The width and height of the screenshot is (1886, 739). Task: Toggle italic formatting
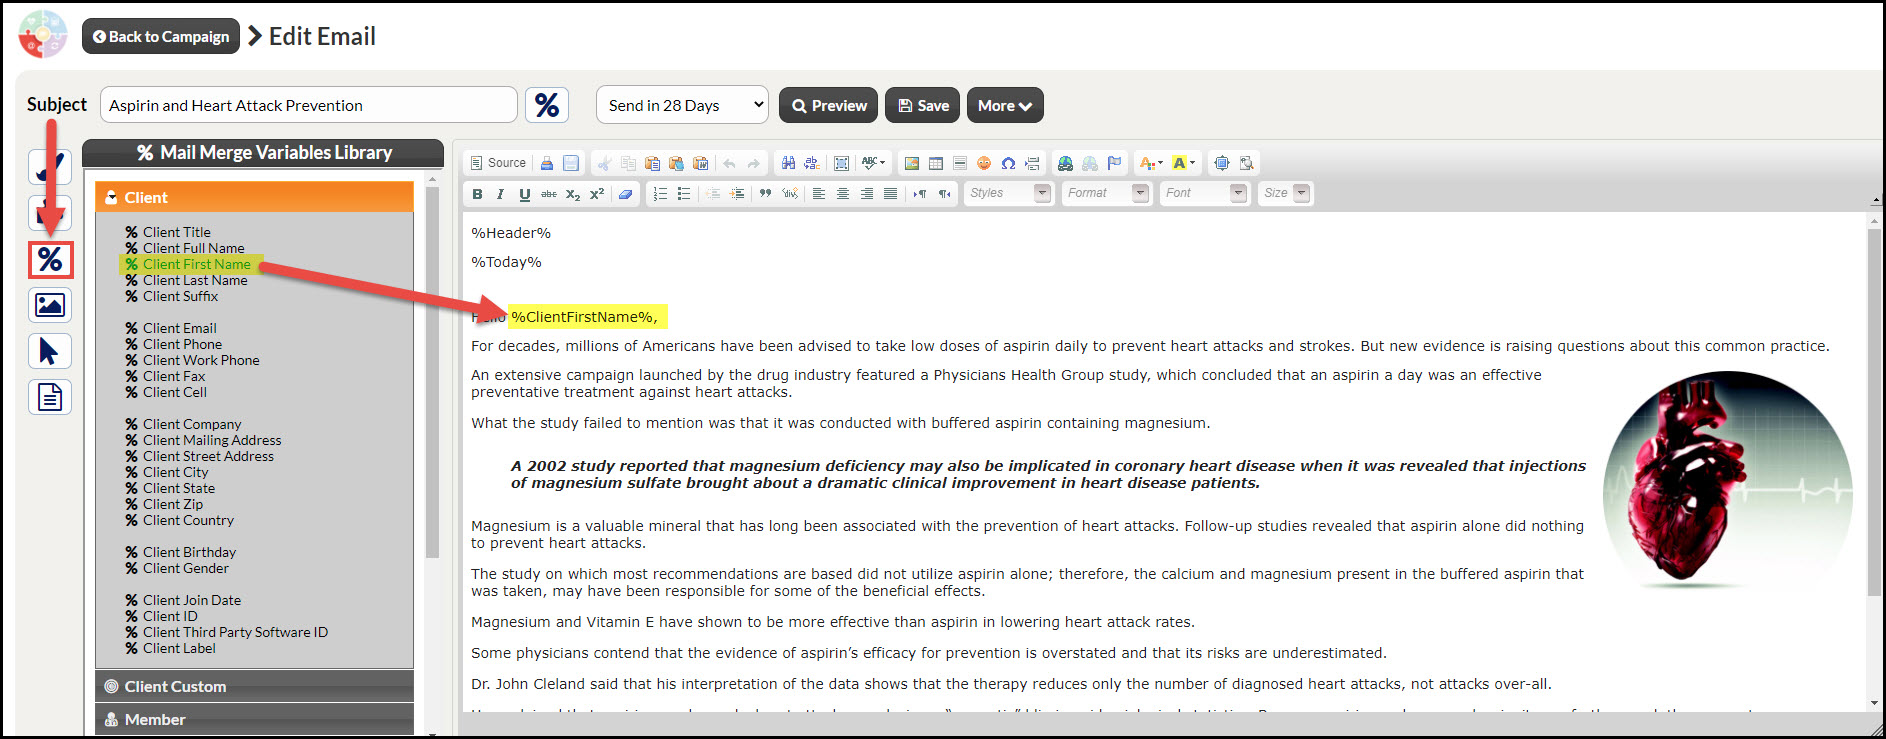coord(500,194)
